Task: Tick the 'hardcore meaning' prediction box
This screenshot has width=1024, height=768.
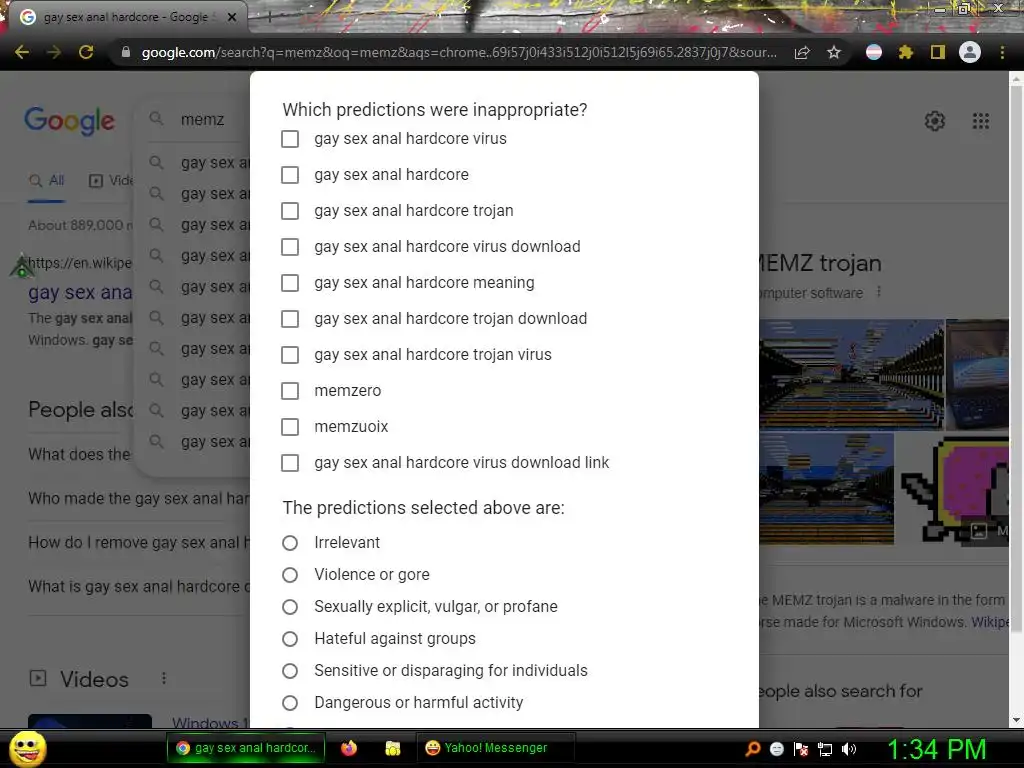Action: (x=290, y=283)
